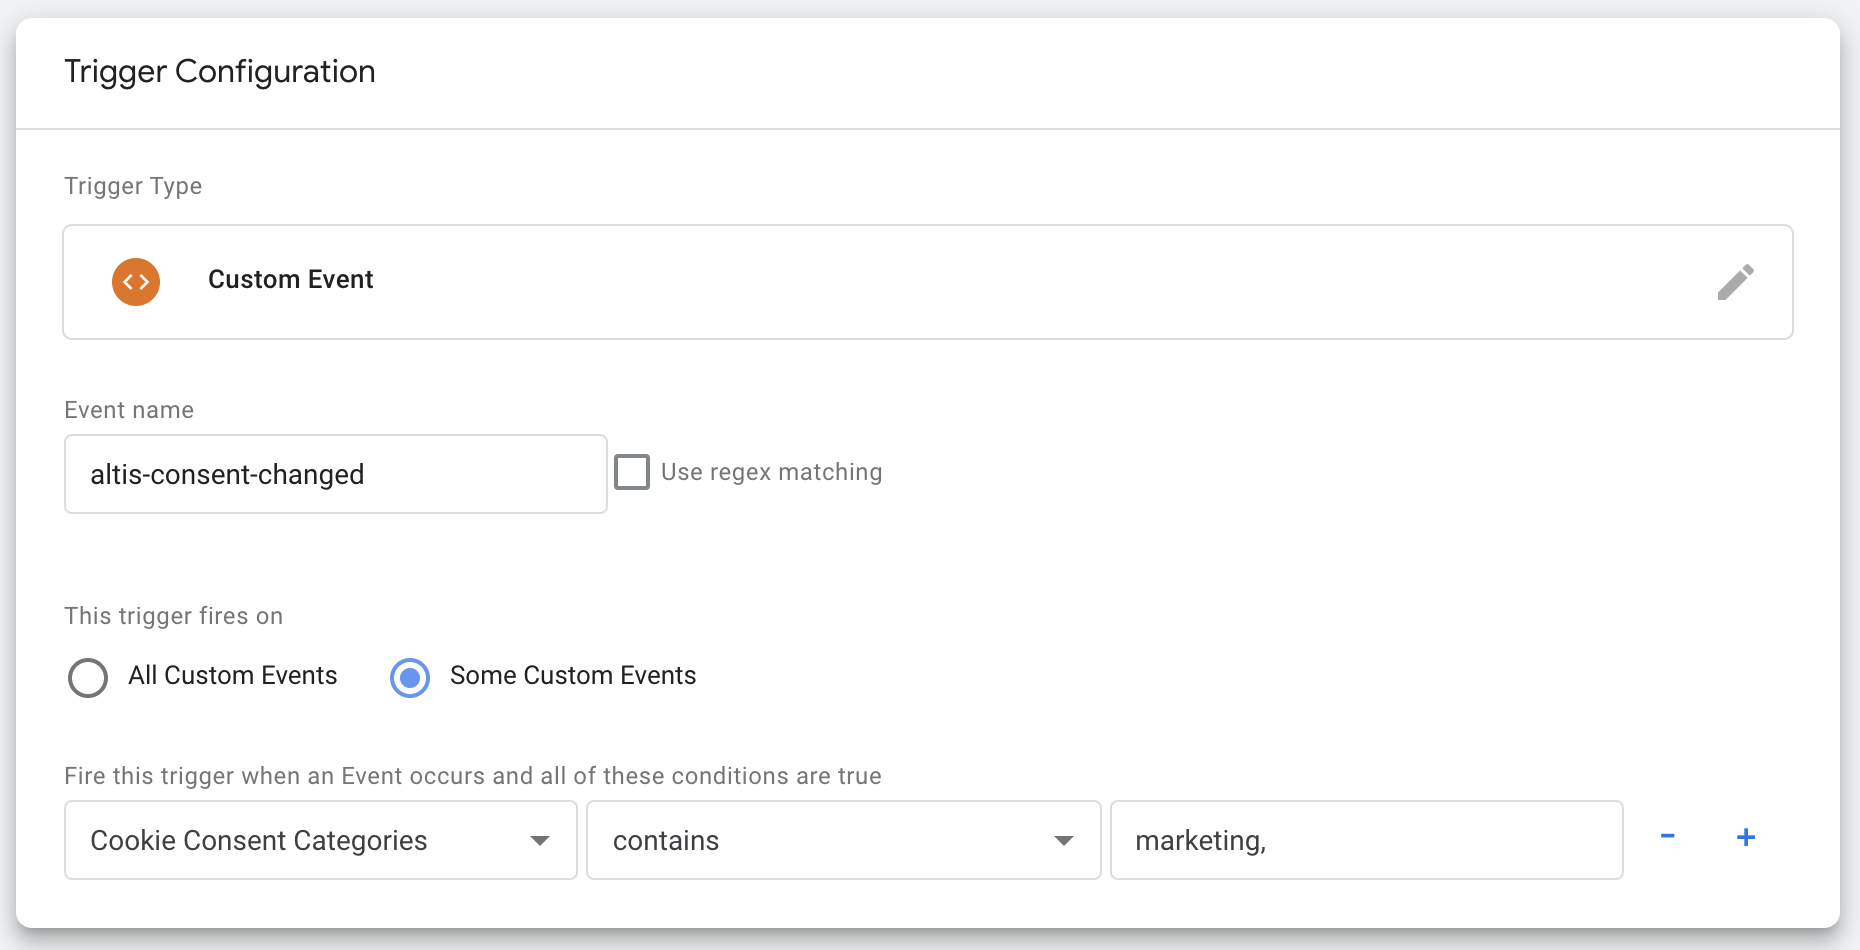Edit the marketing condition value field
1860x950 pixels.
[x=1367, y=840]
